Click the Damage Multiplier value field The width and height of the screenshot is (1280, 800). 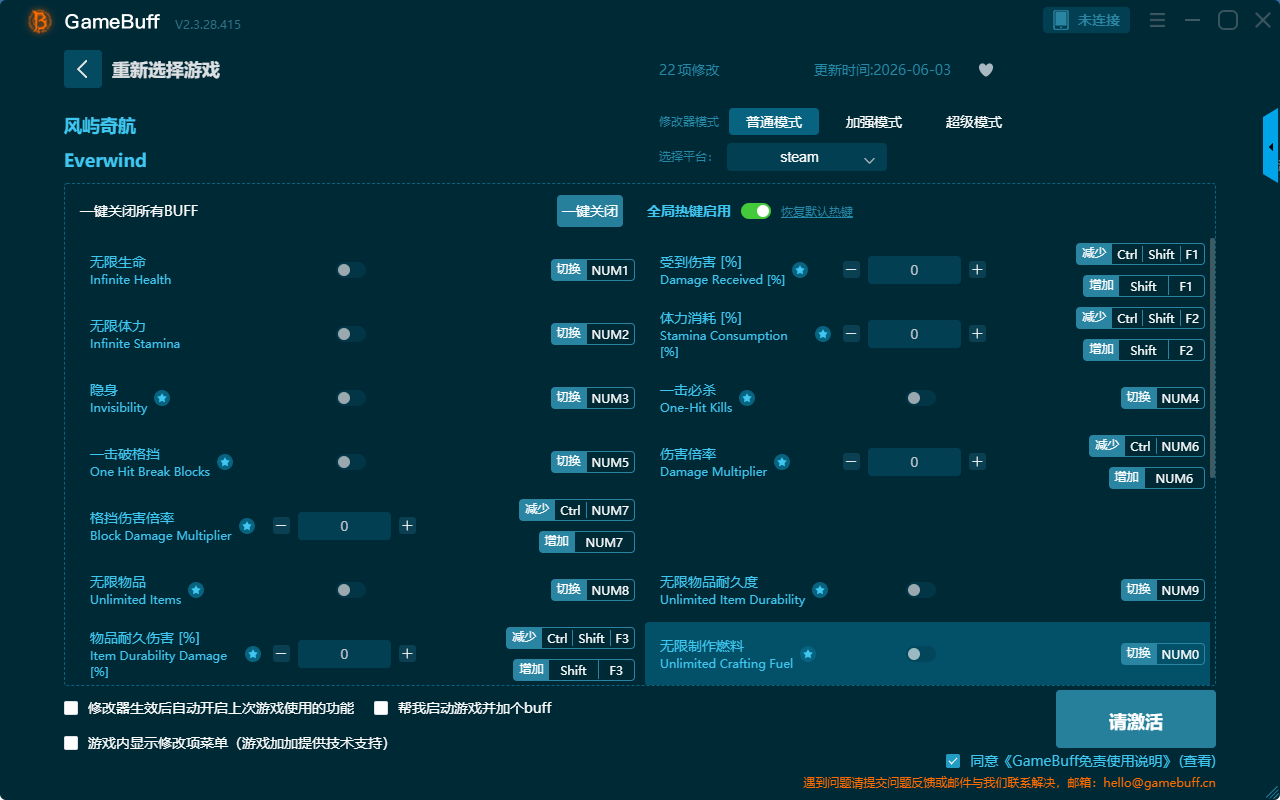(x=914, y=462)
